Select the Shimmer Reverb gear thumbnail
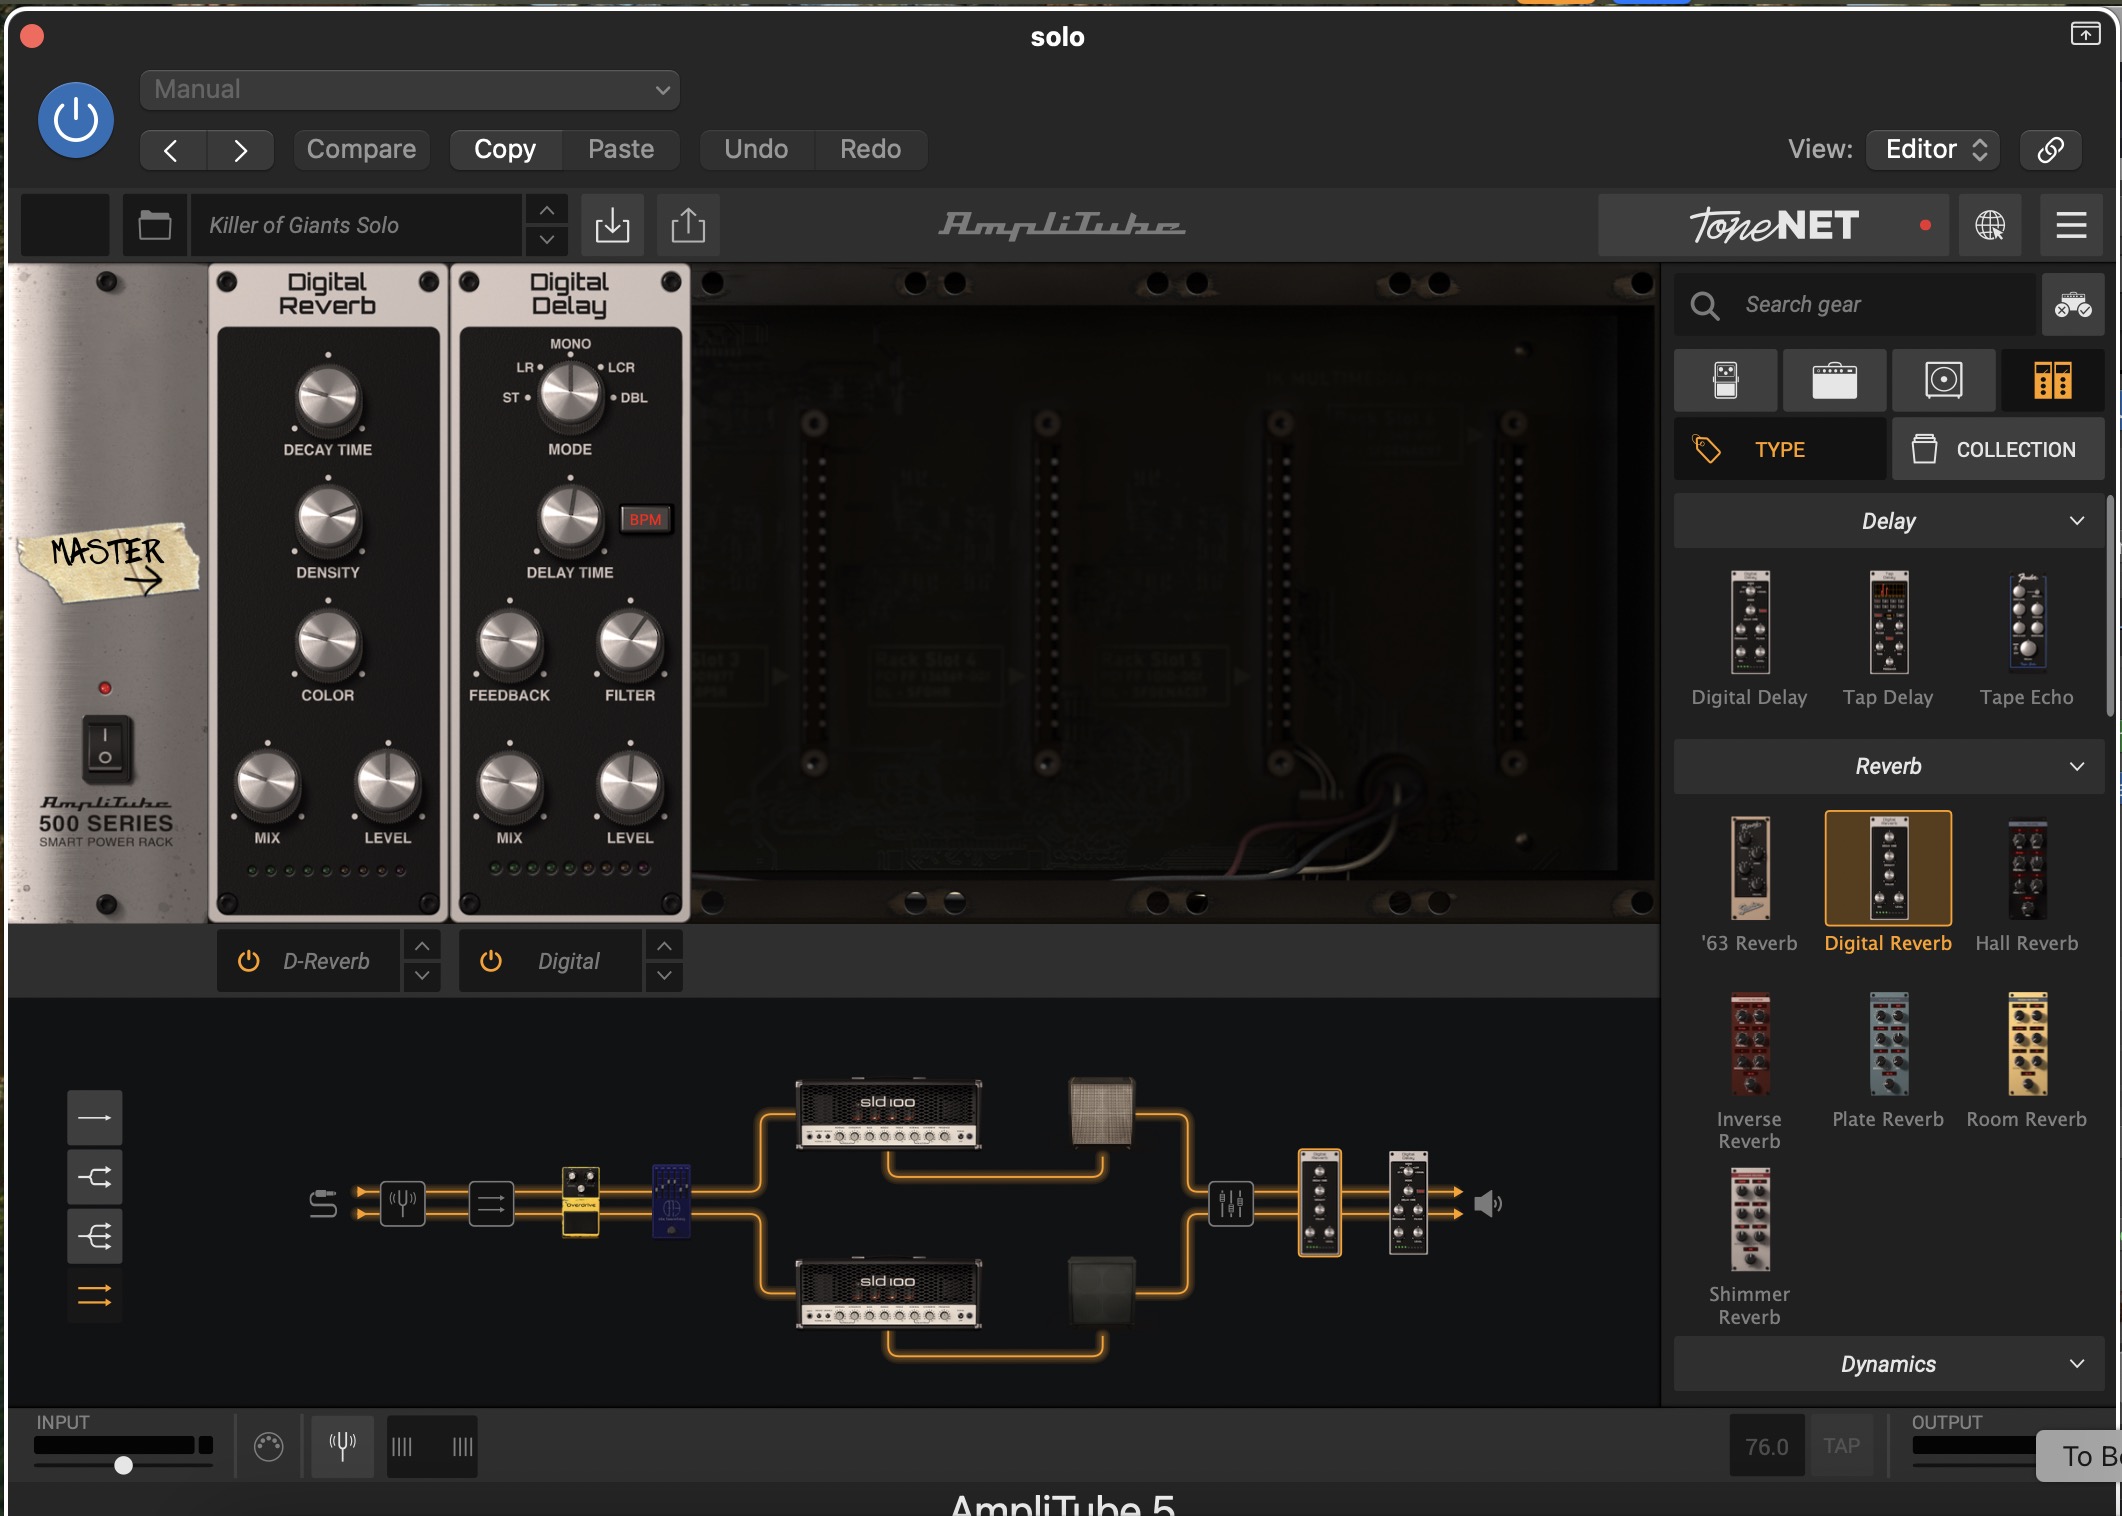The image size is (2122, 1516). coord(1750,1220)
